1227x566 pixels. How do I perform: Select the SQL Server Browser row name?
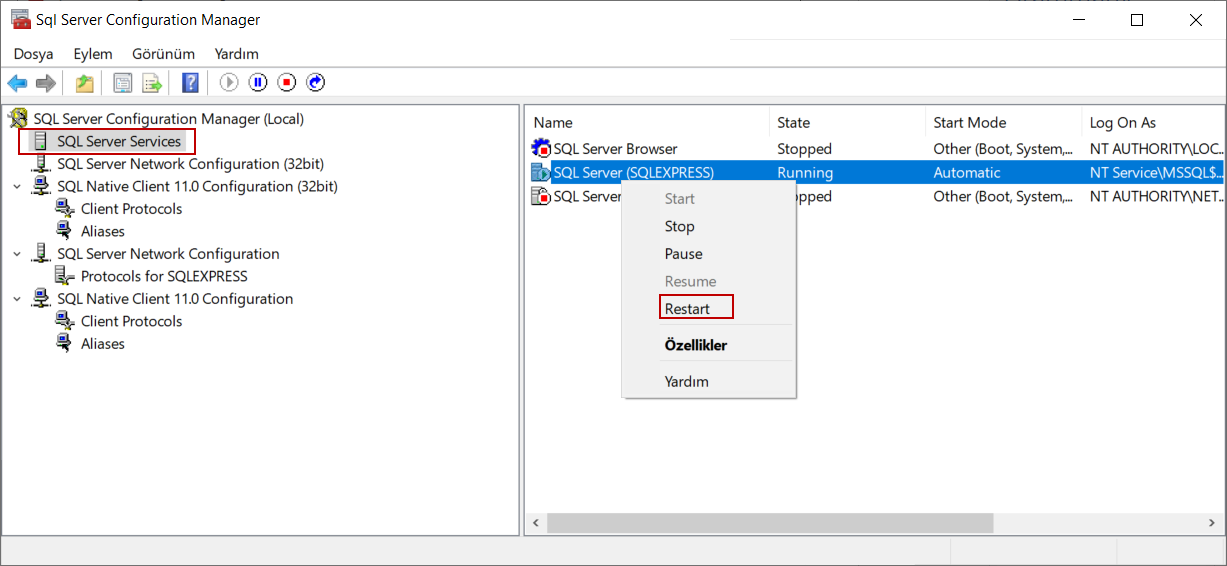(x=615, y=149)
